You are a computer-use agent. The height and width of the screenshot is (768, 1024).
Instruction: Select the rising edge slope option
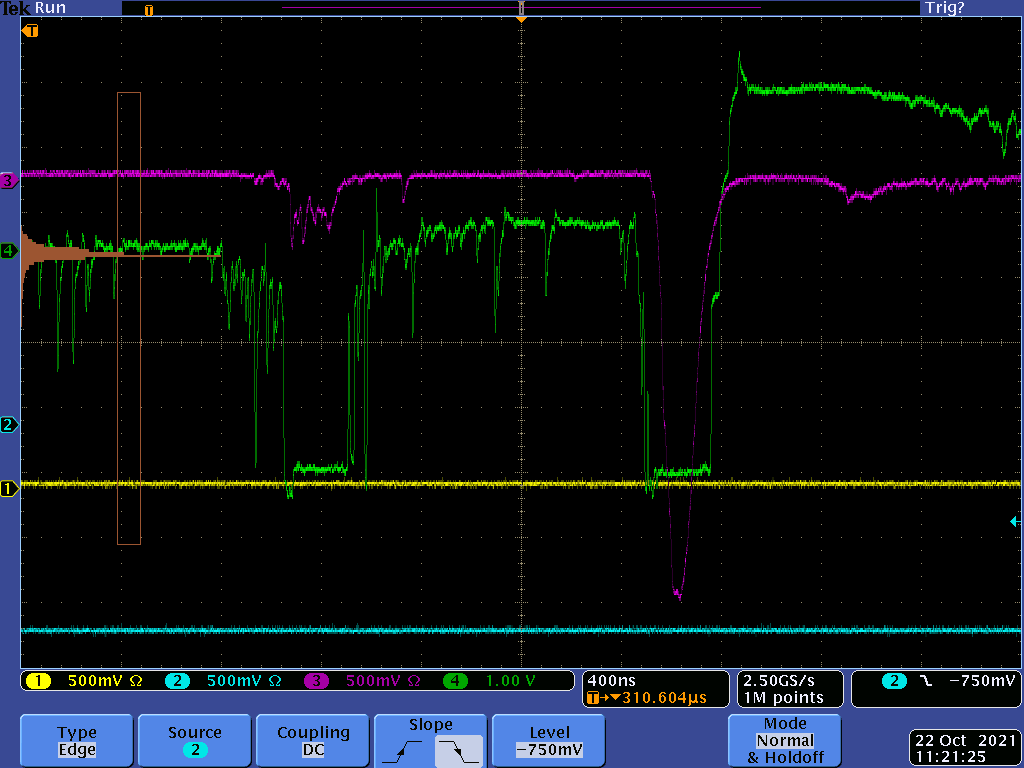point(403,748)
